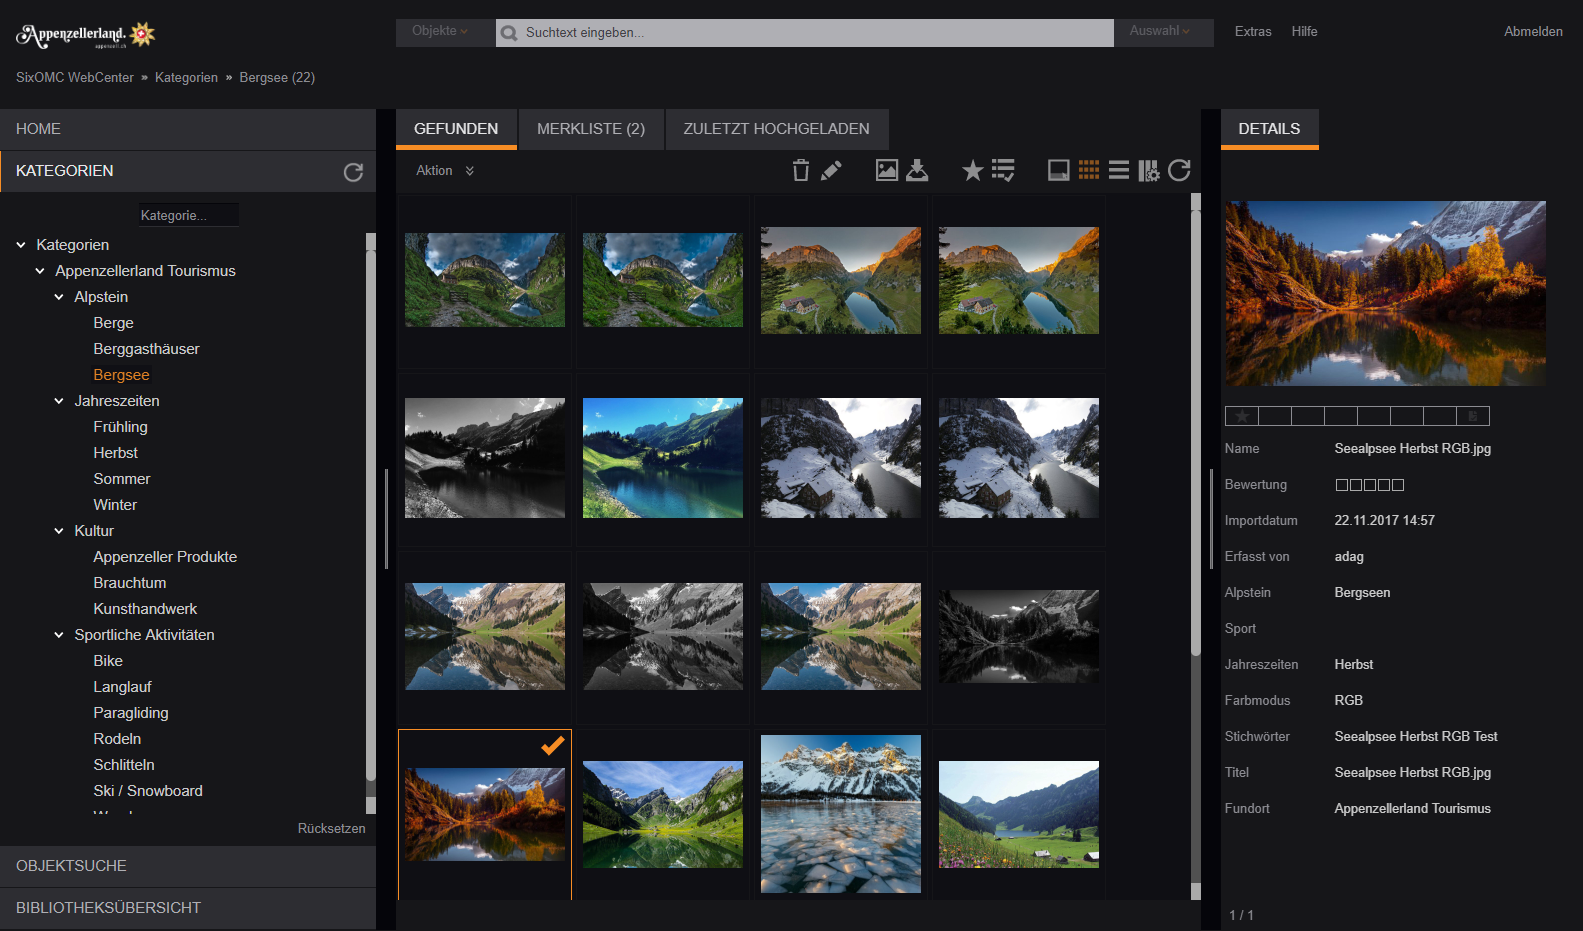Screen dimensions: 1583x931
Task: Switch to the Merkliste (2) tab
Action: pos(590,129)
